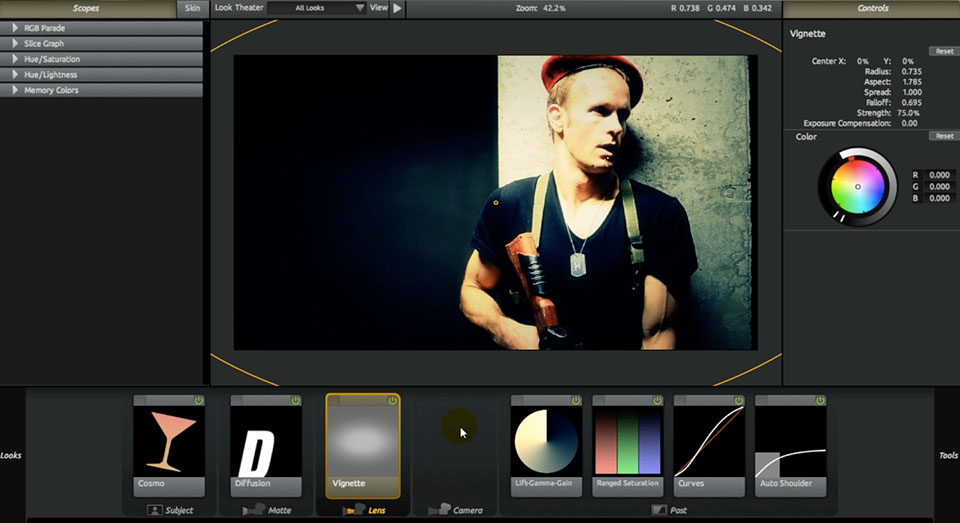
Task: Click the Falloff value 0.695
Action: [911, 103]
